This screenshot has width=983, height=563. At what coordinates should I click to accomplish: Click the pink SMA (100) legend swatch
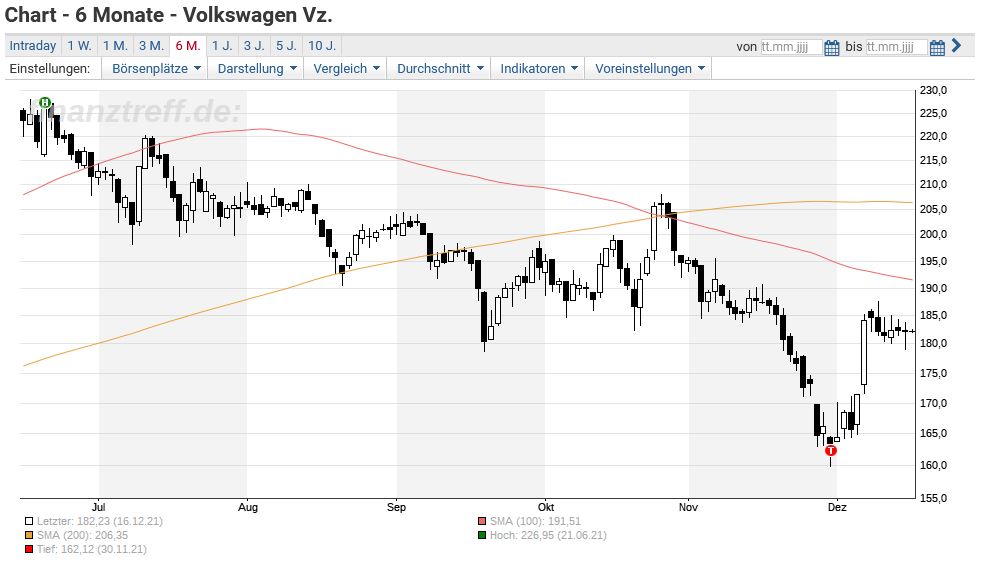point(482,521)
